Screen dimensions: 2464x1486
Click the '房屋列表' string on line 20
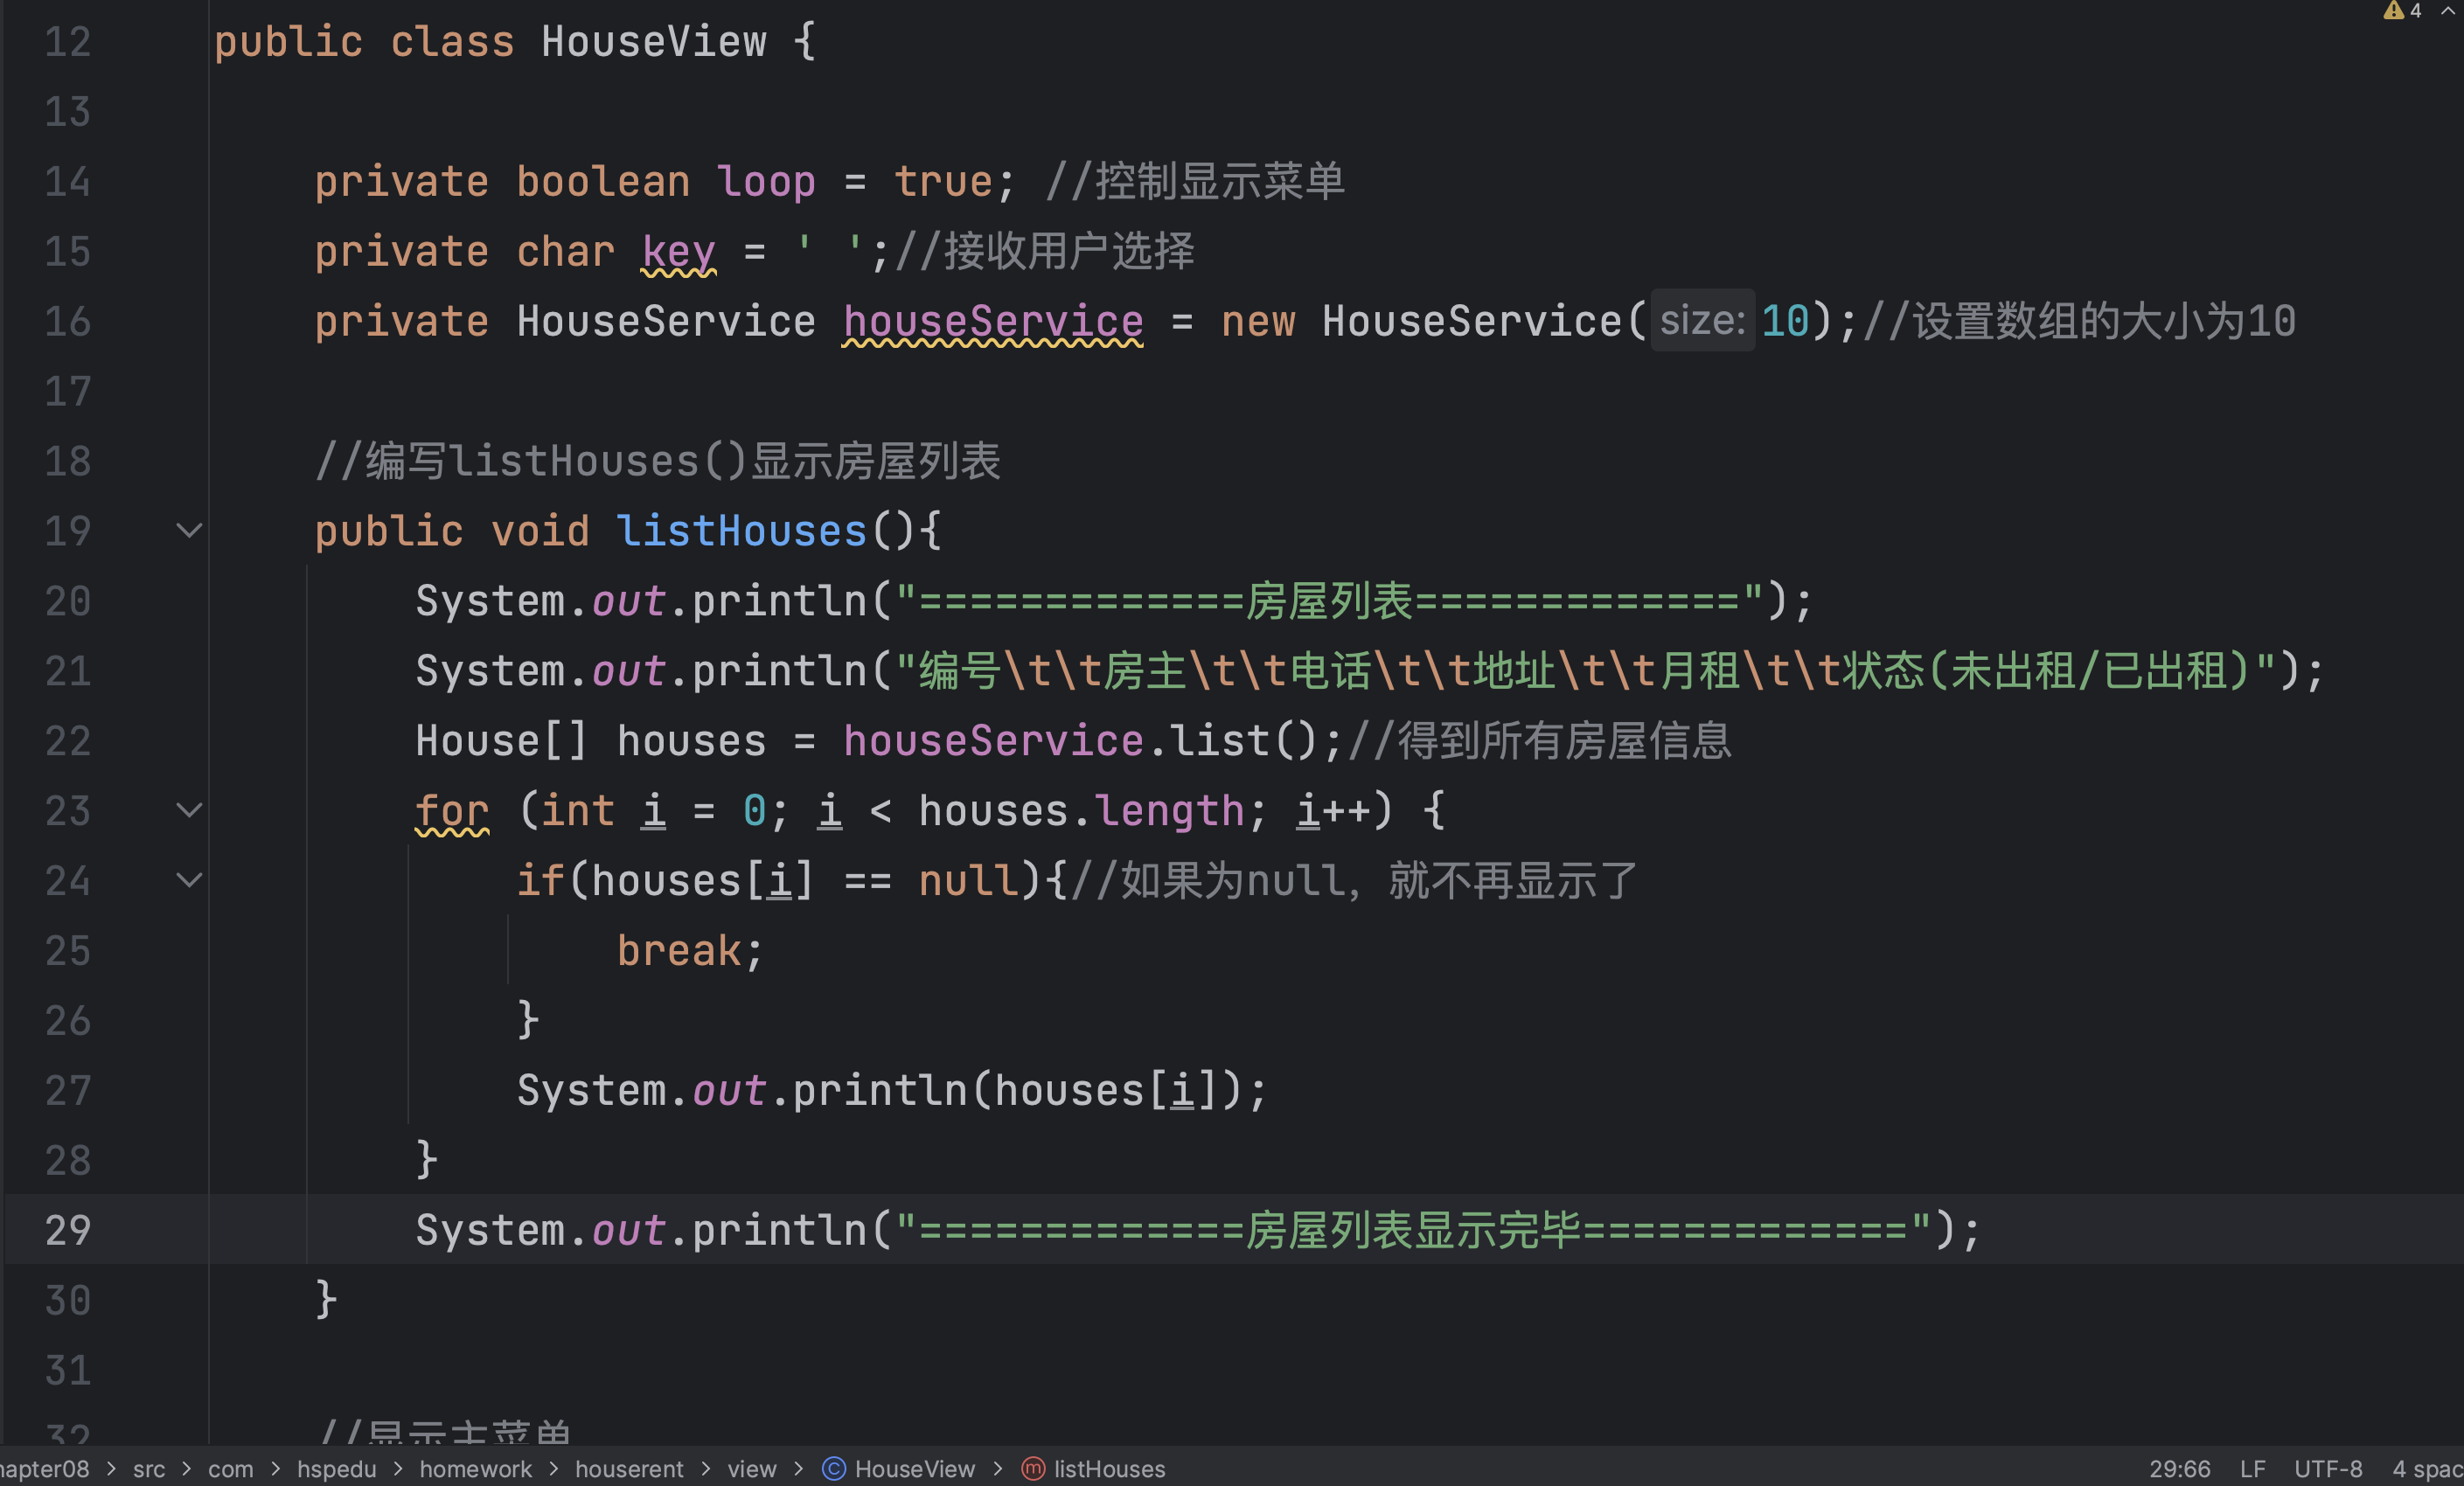pyautogui.click(x=1329, y=601)
